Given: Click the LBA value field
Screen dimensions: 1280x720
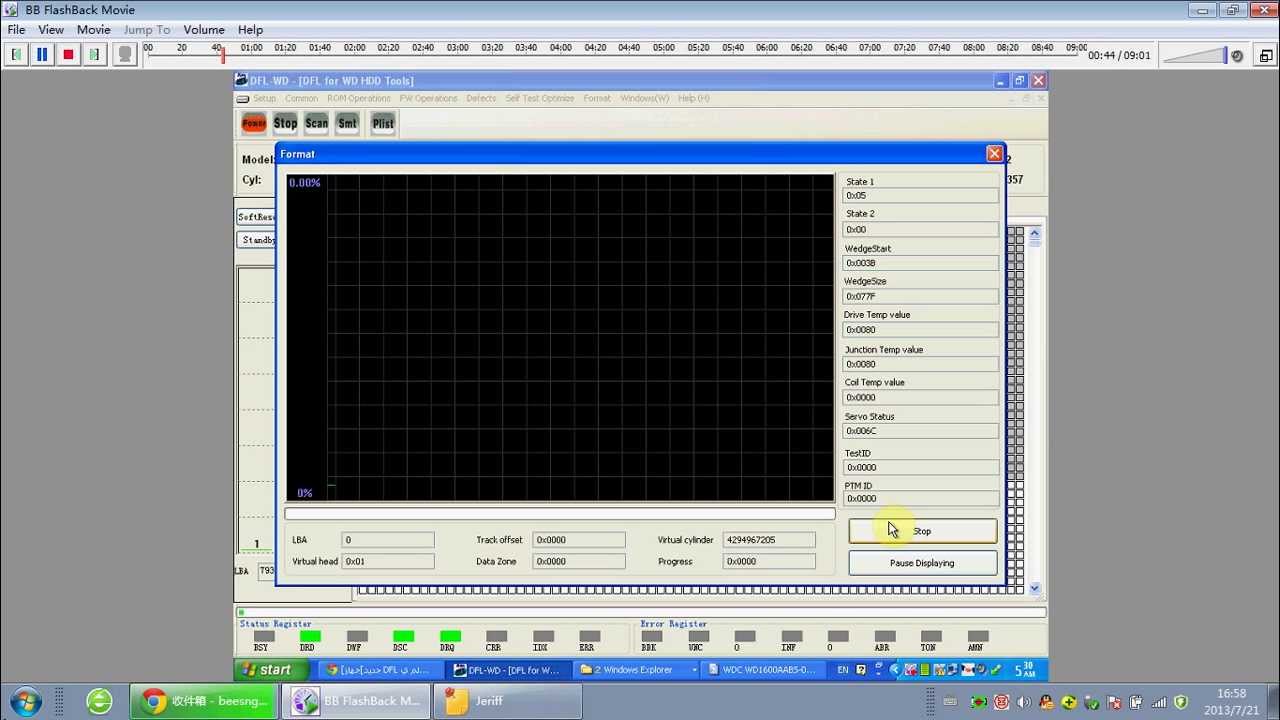Looking at the screenshot, I should pyautogui.click(x=388, y=540).
